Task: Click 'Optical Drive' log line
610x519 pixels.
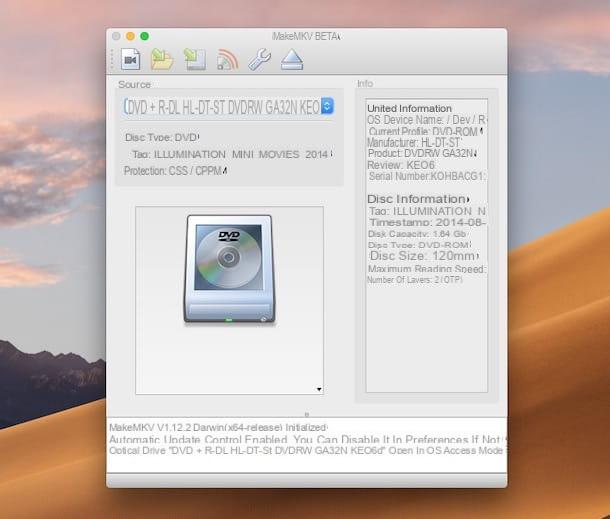Action: point(307,451)
